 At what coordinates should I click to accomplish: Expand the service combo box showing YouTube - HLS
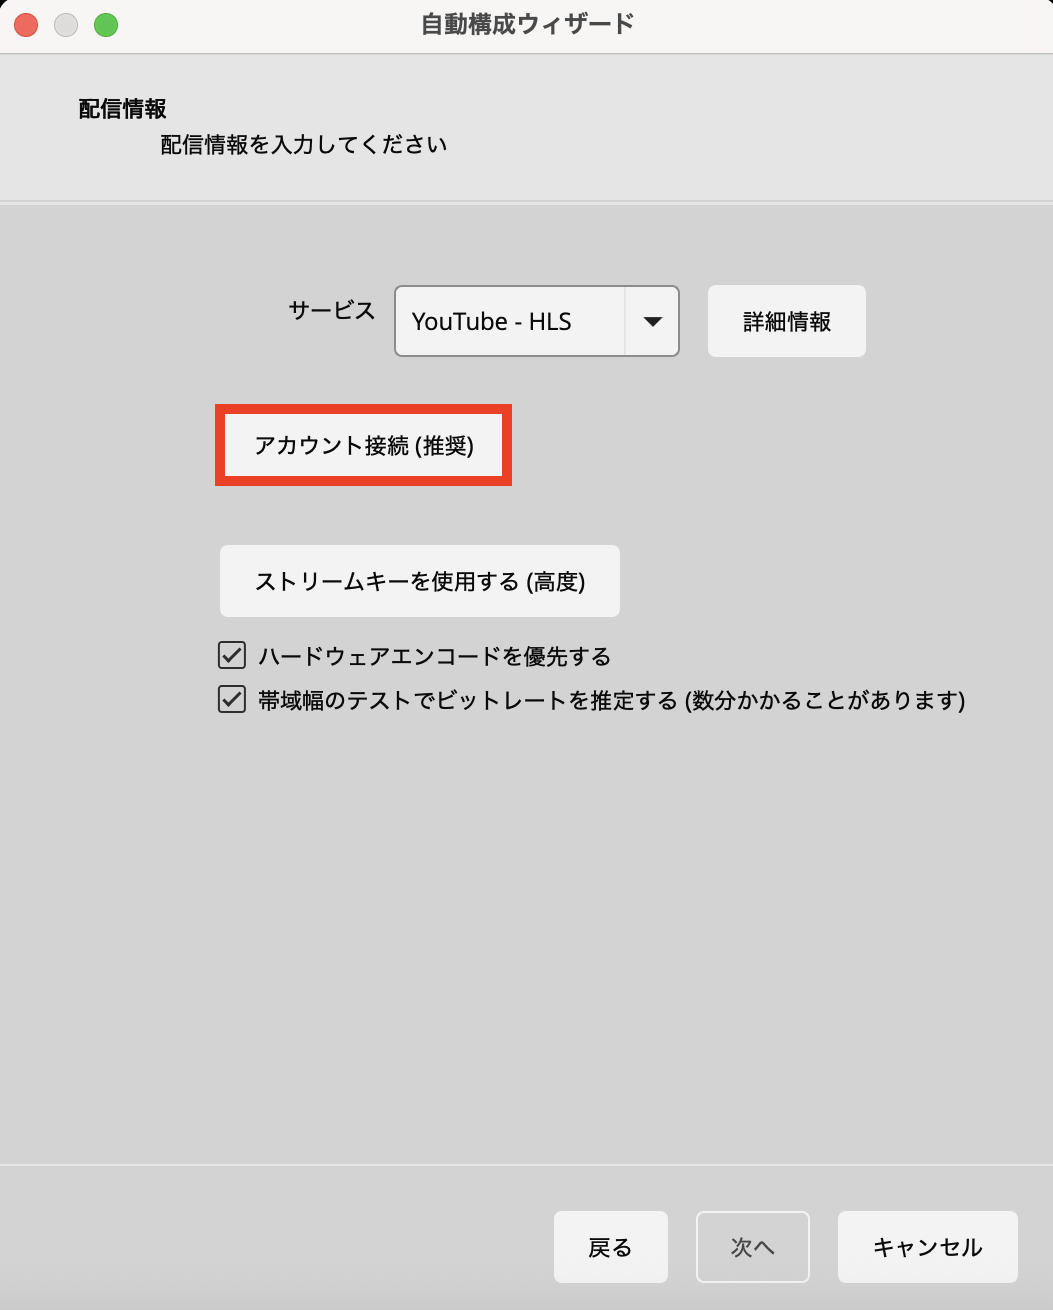(x=536, y=321)
